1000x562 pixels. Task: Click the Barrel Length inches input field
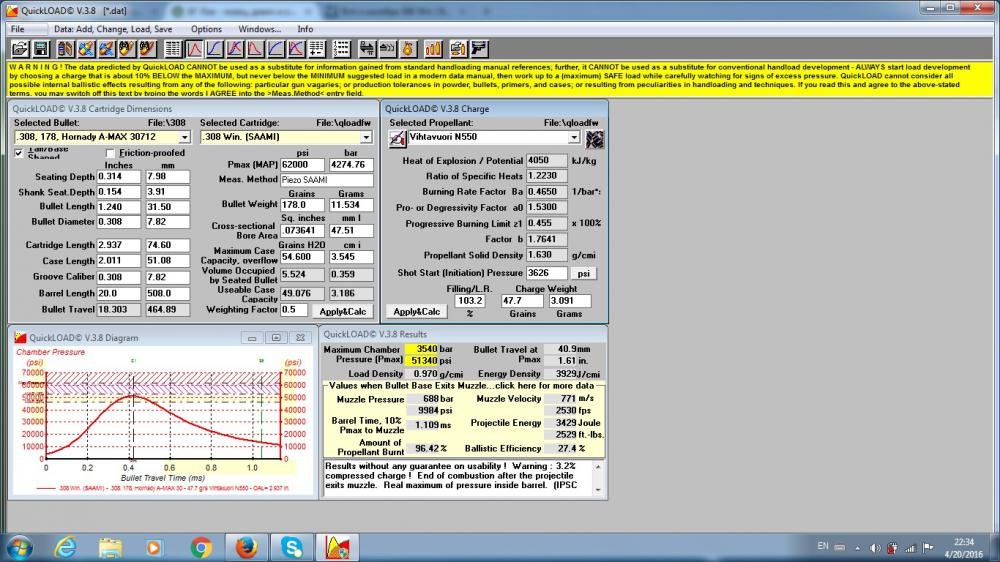pos(119,294)
